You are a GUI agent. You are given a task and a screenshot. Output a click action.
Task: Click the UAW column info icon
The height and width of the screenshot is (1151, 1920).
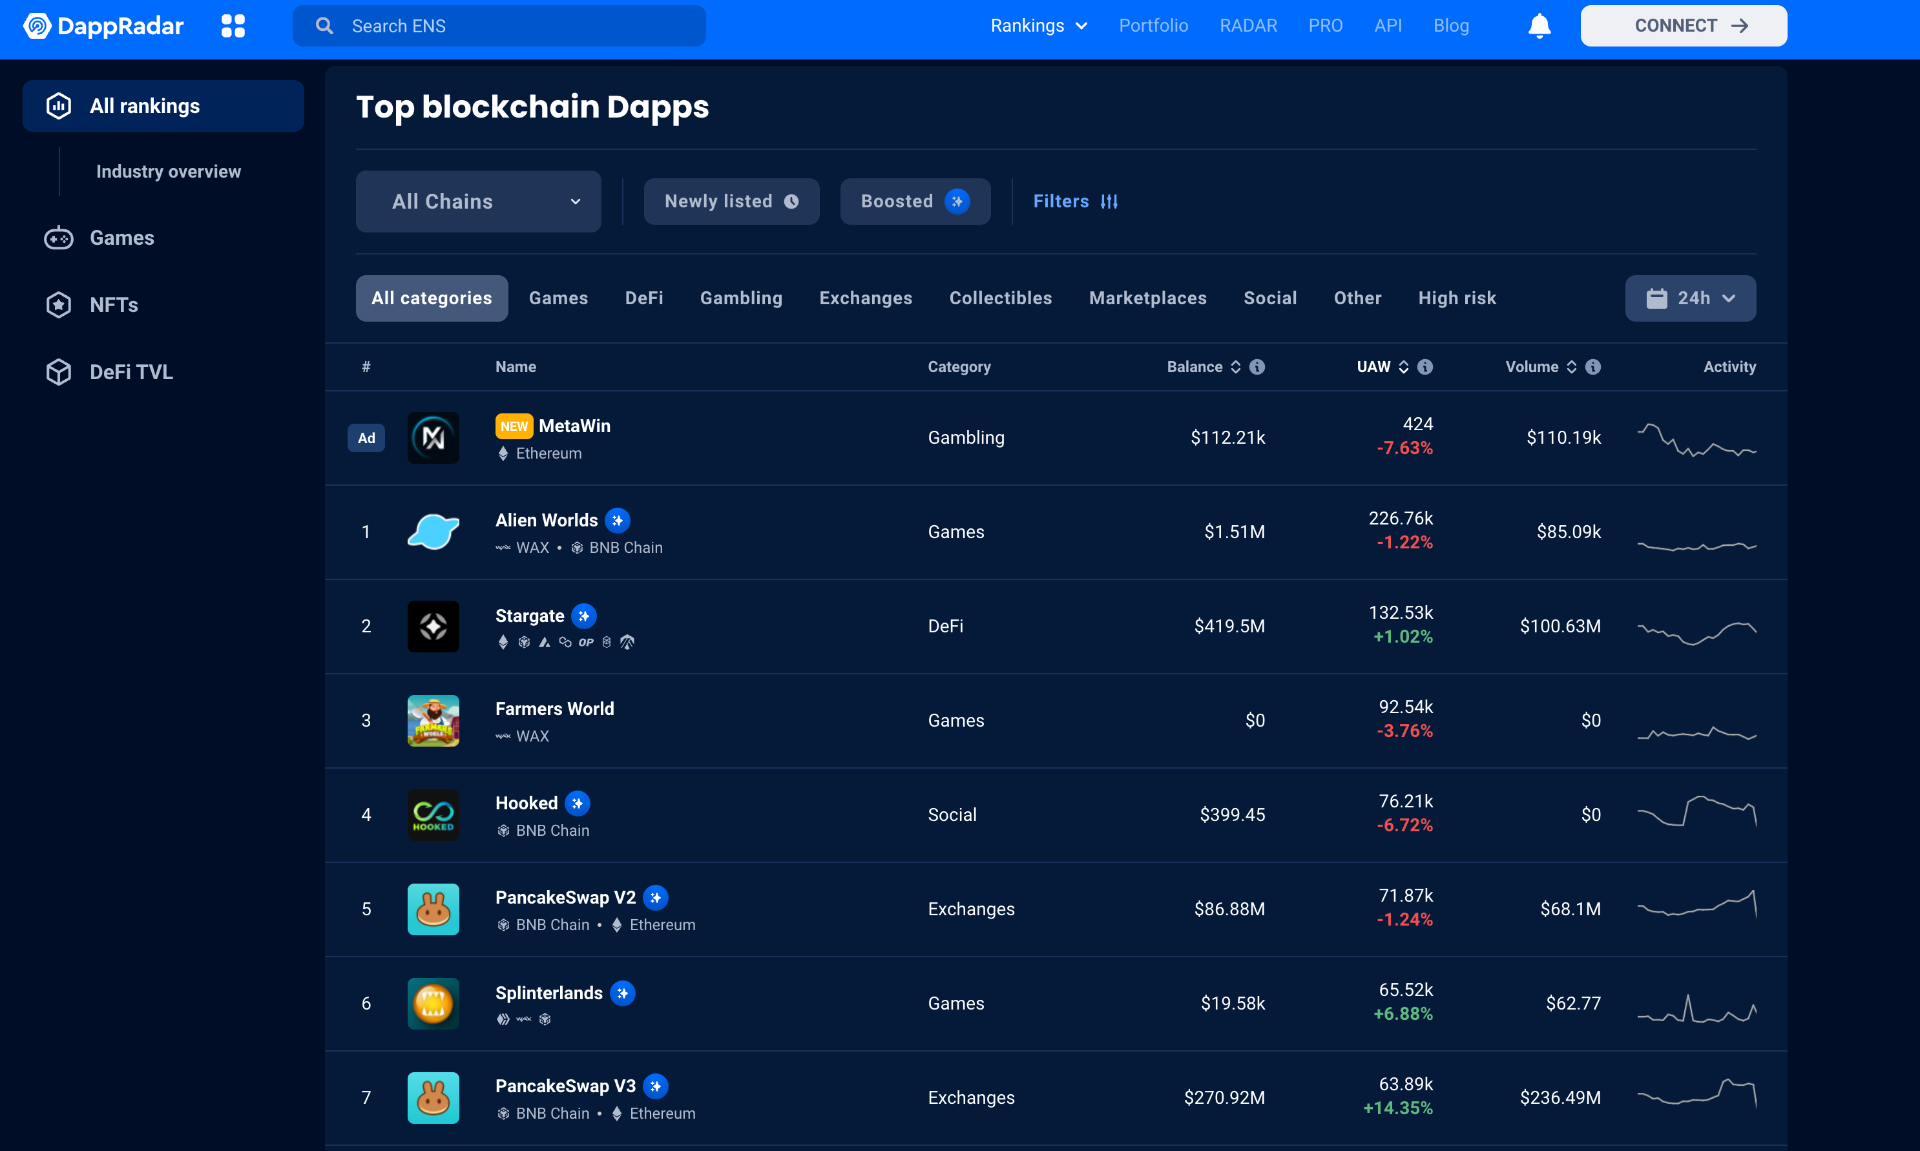tap(1425, 367)
